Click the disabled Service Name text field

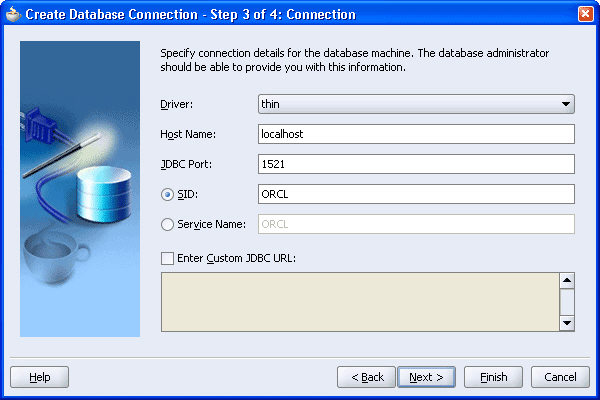(x=416, y=224)
